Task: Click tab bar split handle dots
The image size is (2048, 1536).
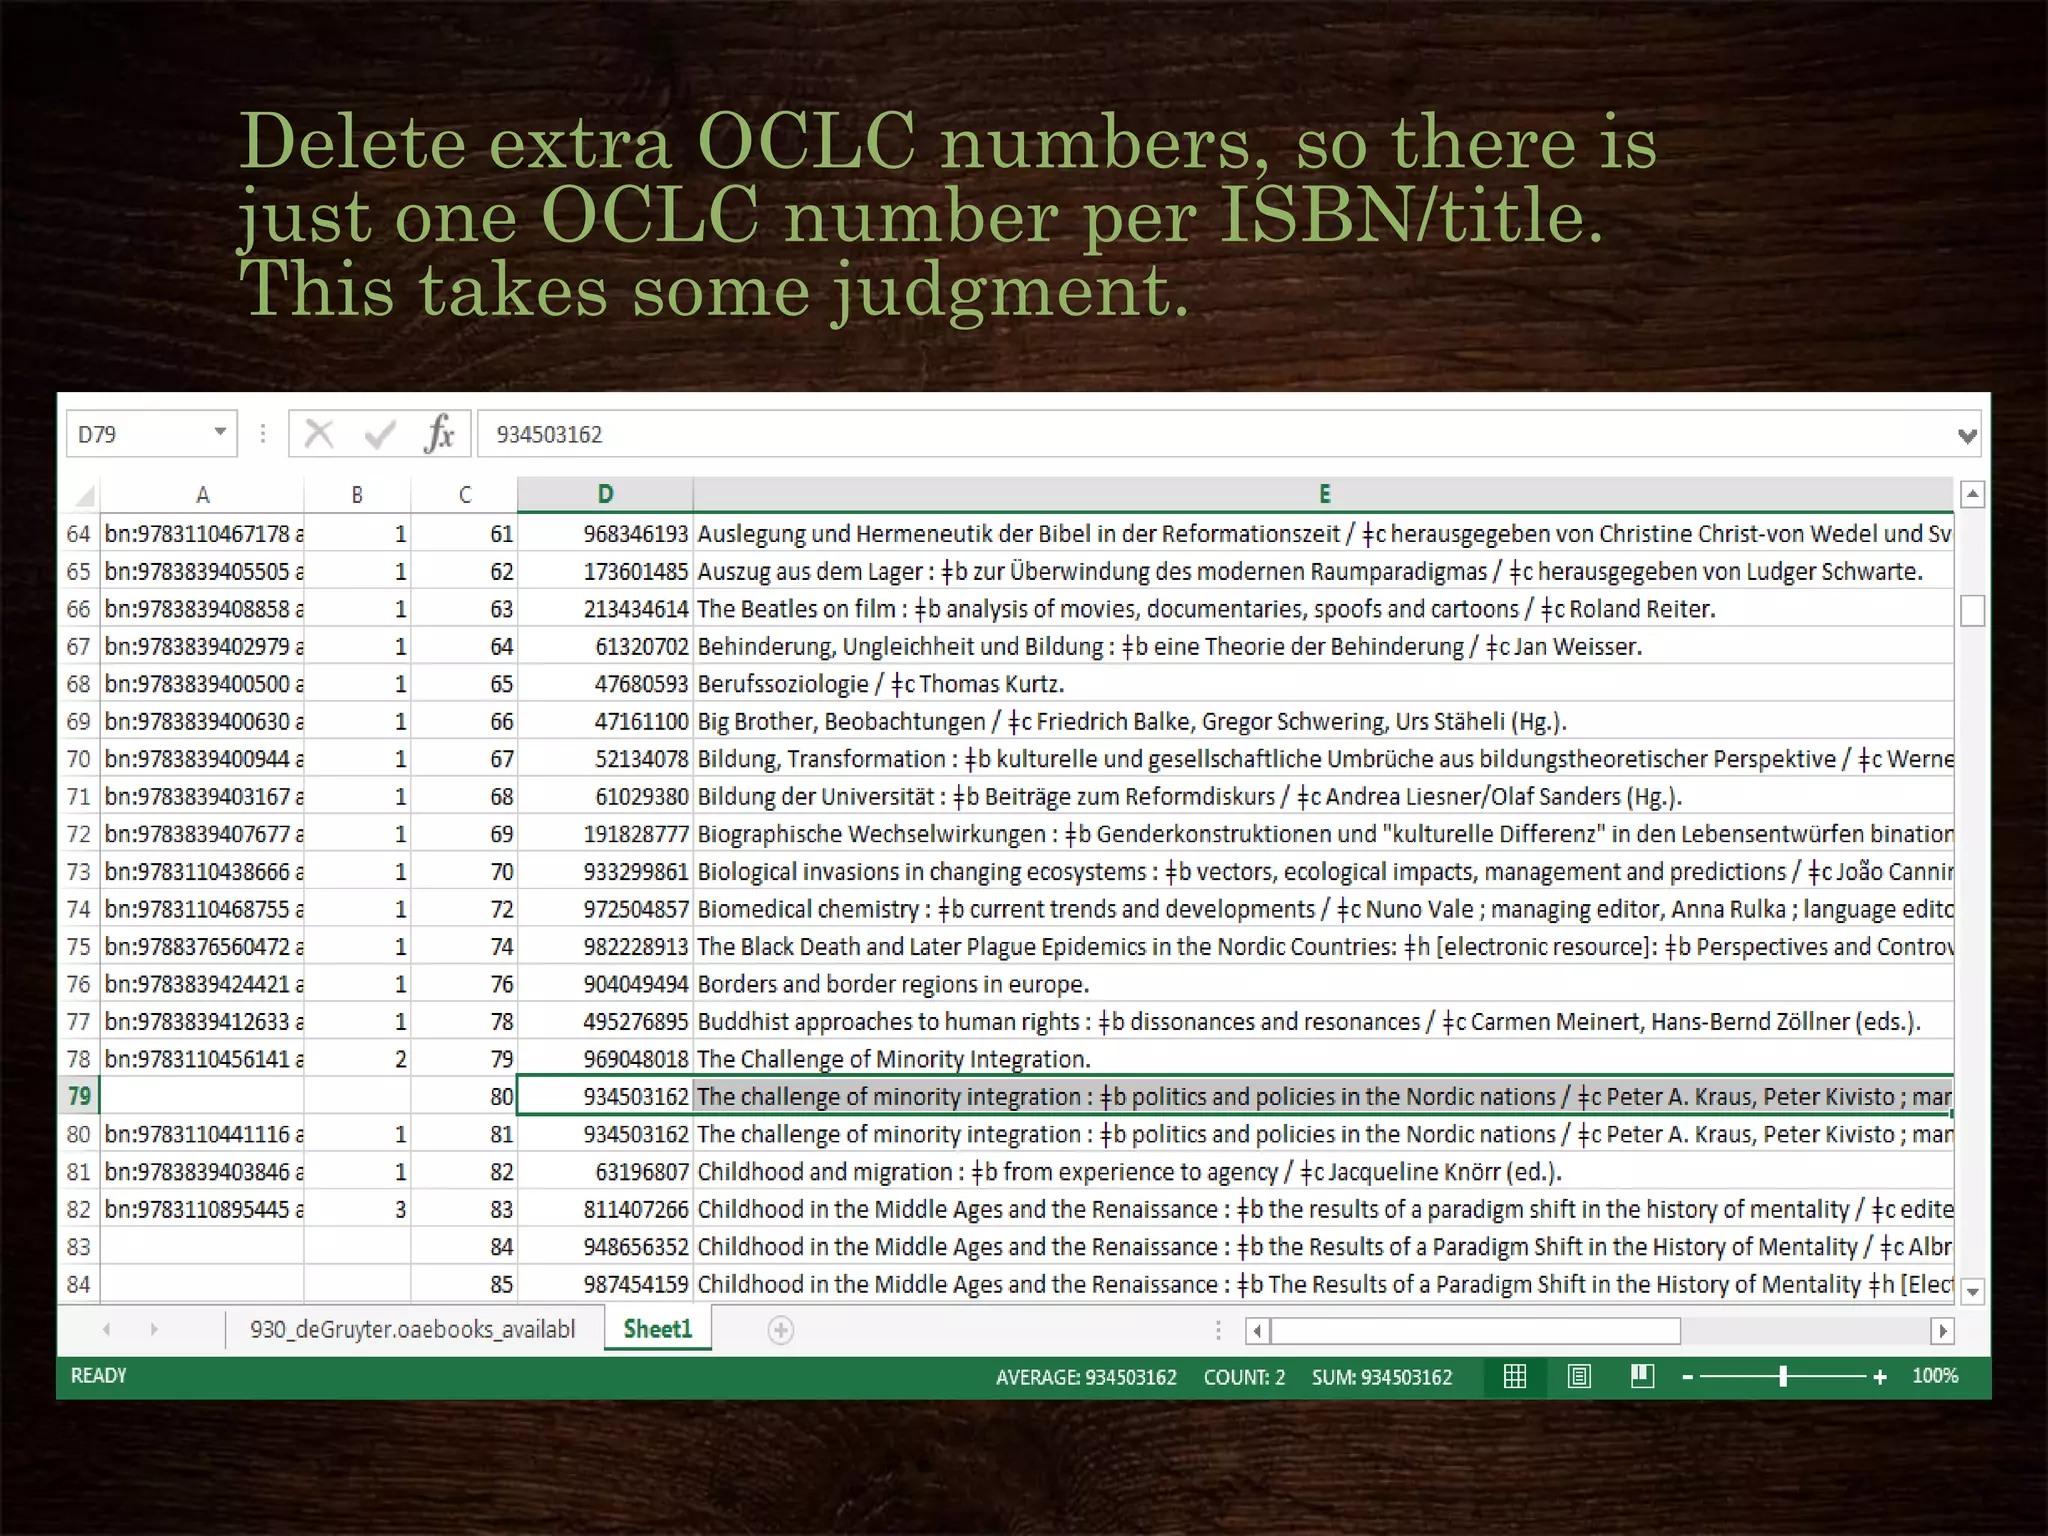Action: 1218,1330
